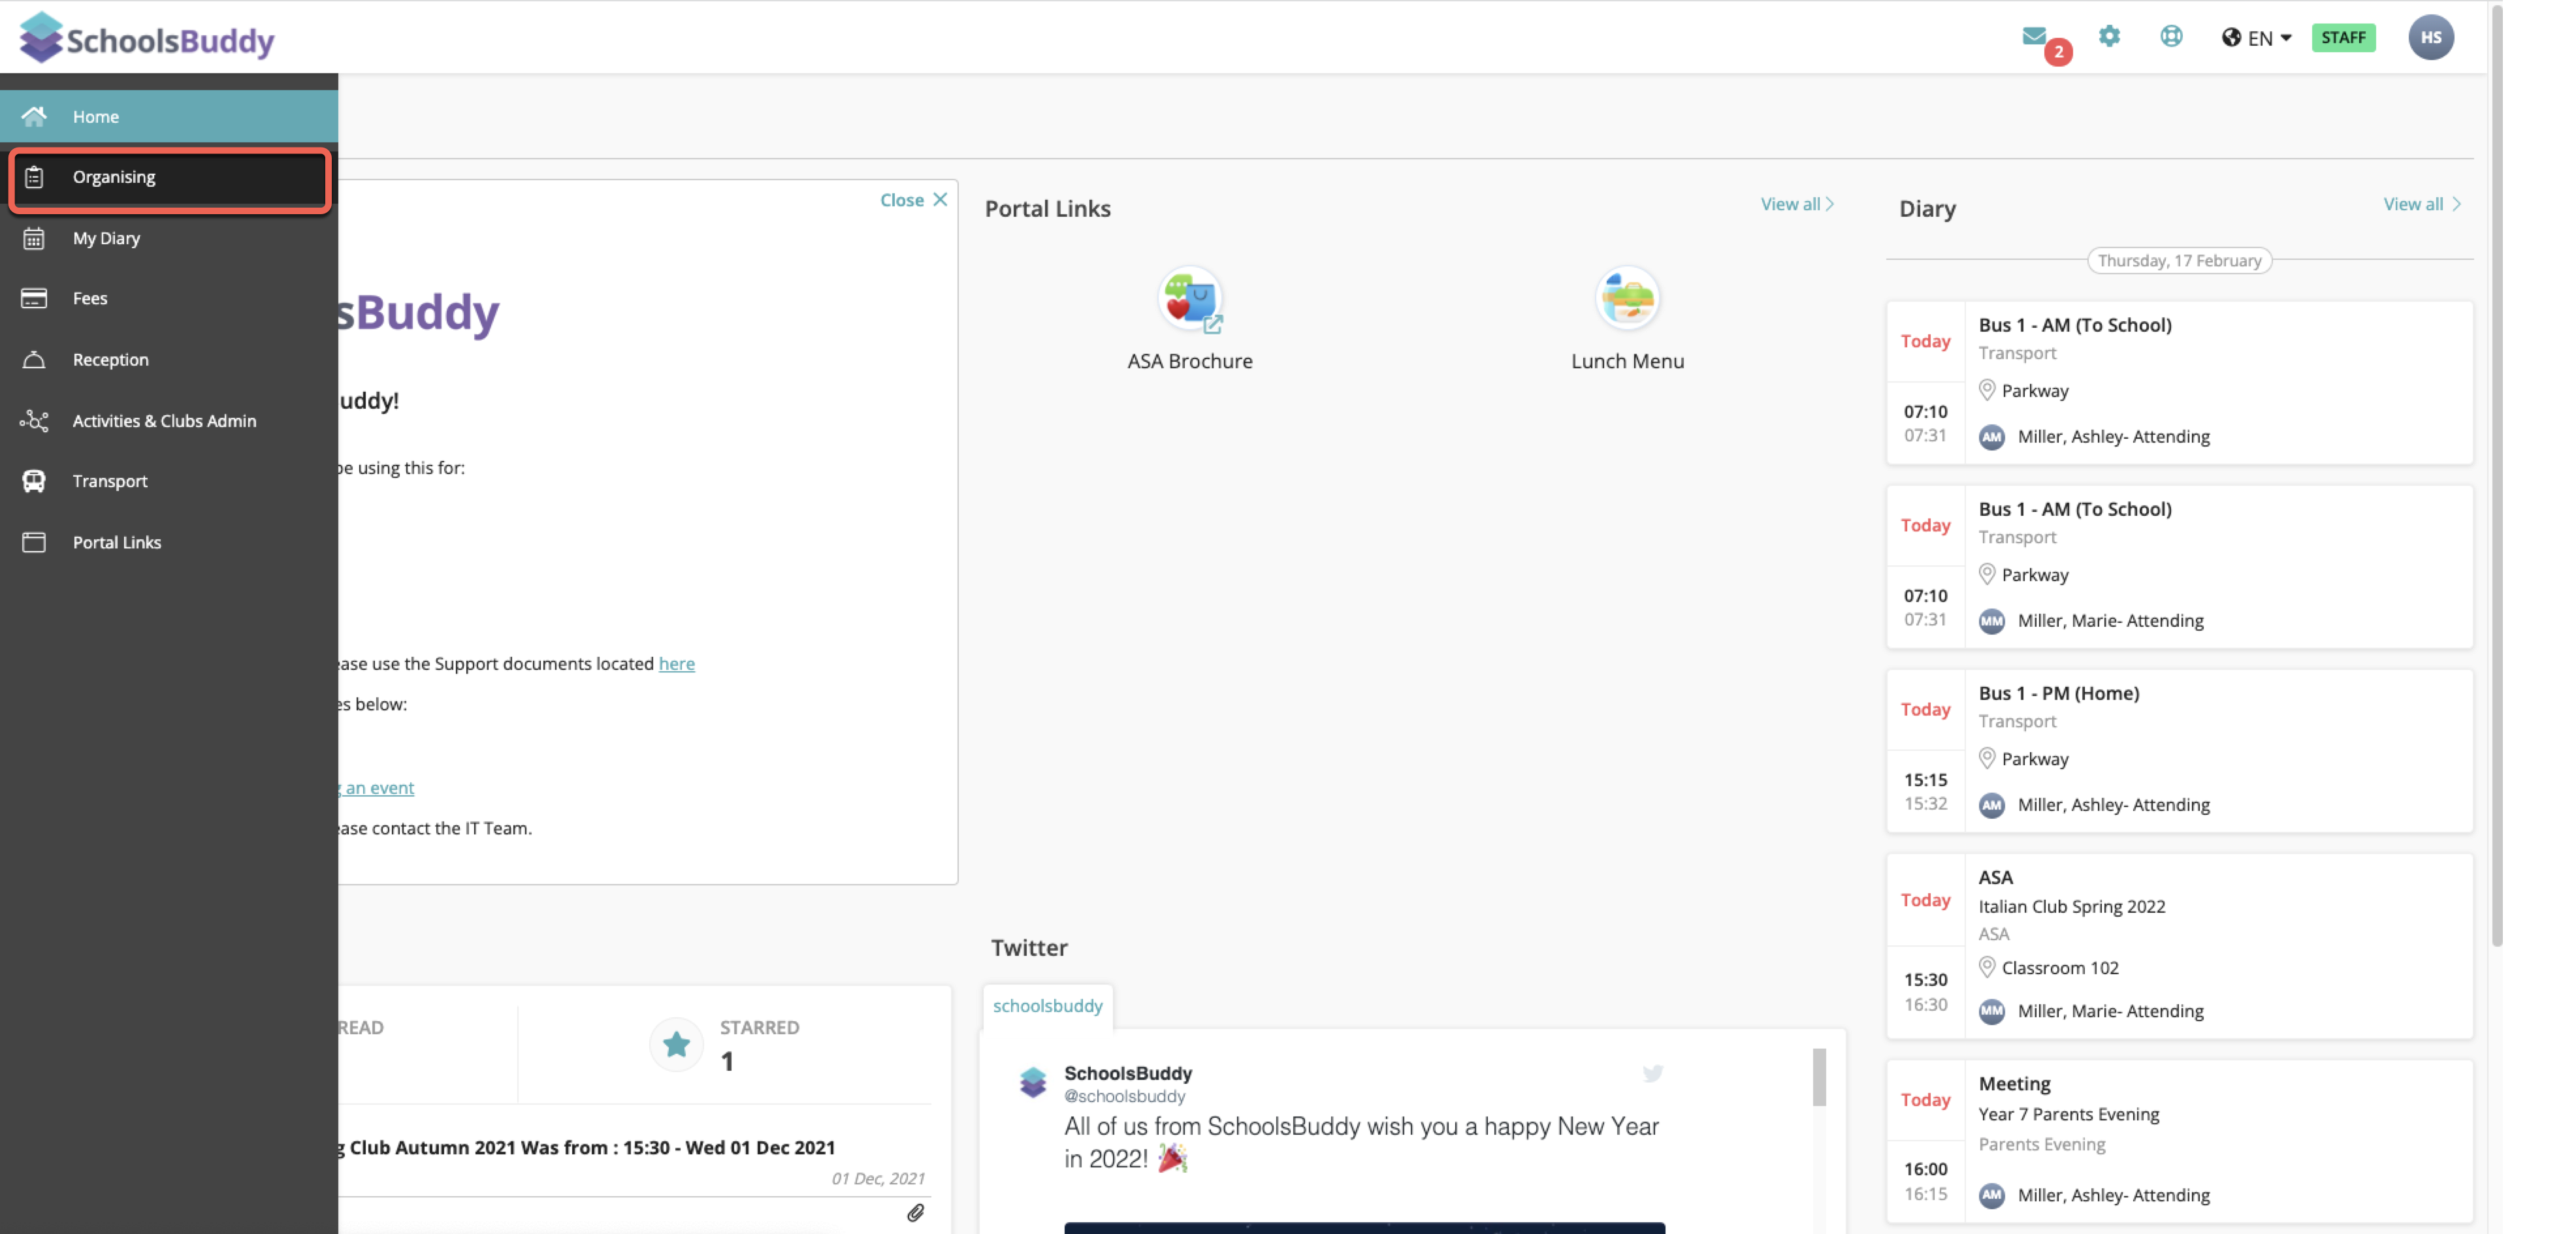
Task: Open Transport in the sidebar menu
Action: (110, 481)
